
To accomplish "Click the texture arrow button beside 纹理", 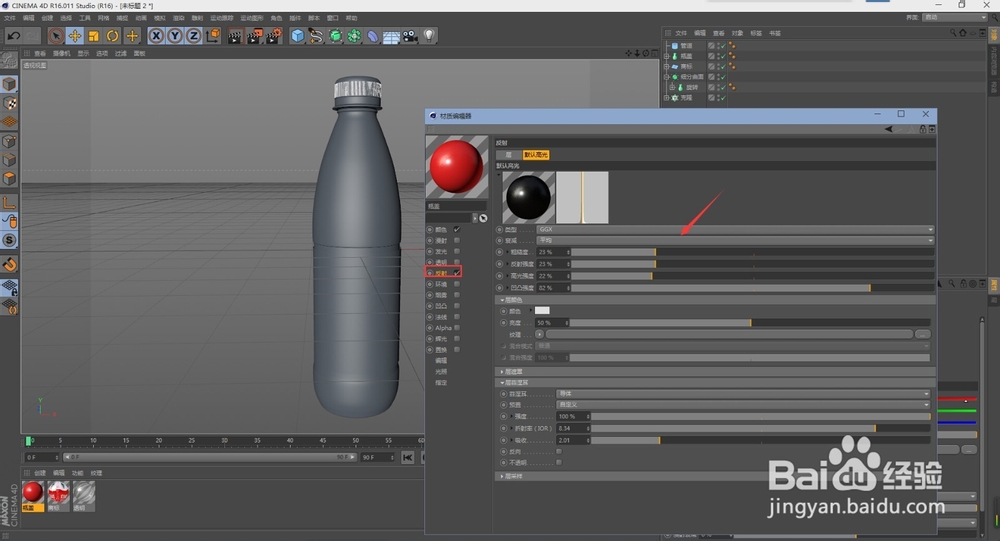I will pyautogui.click(x=540, y=334).
